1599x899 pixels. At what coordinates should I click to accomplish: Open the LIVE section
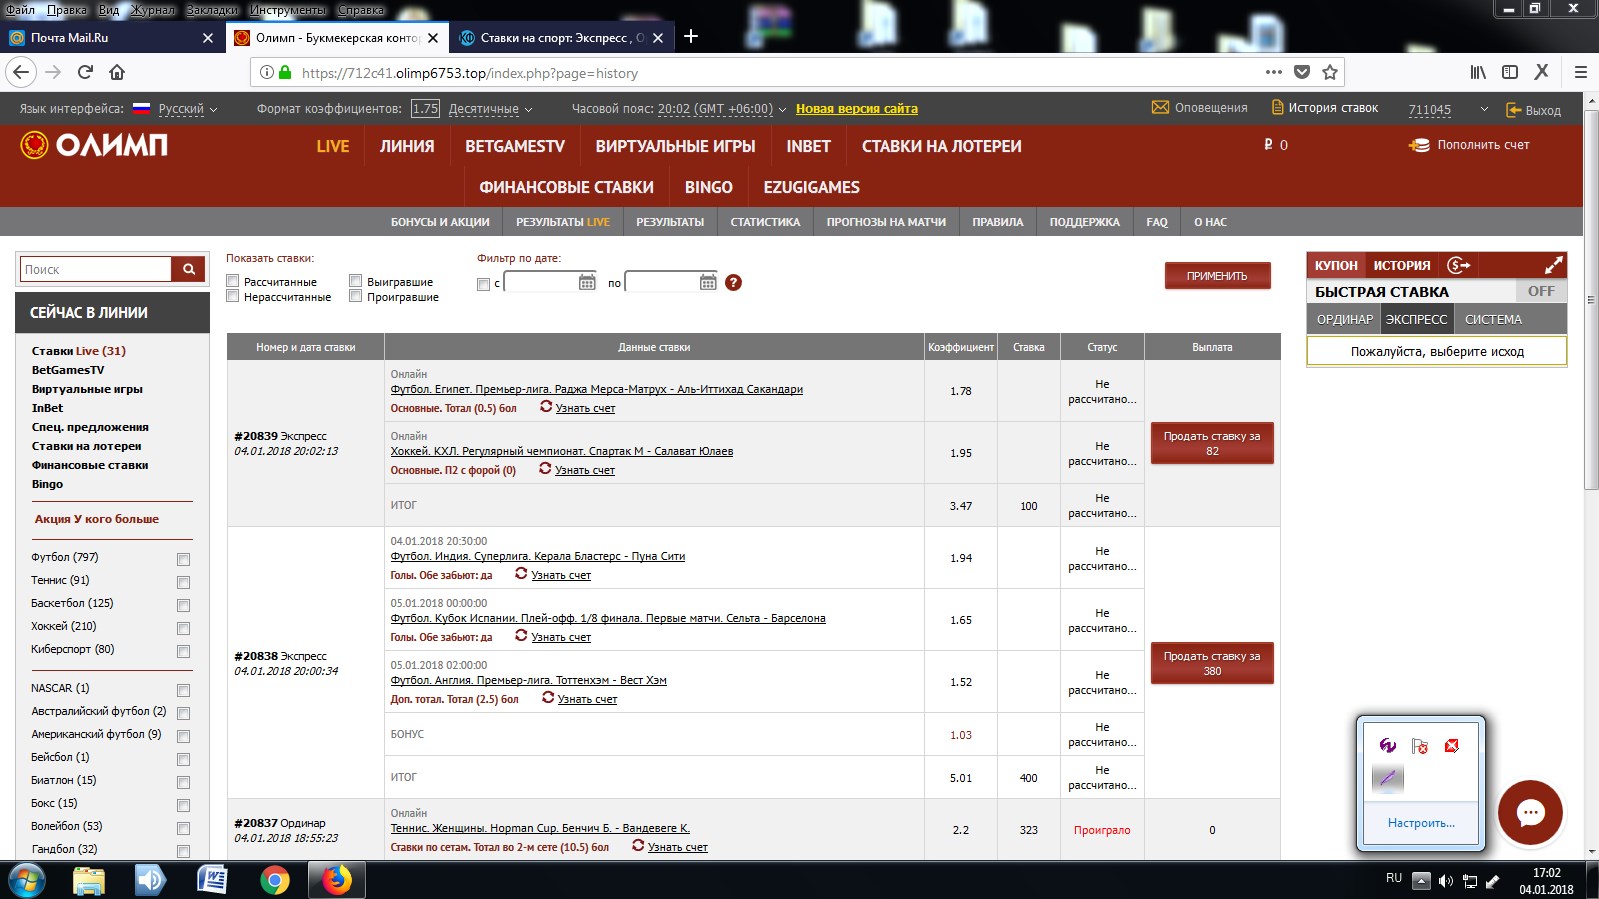(333, 146)
